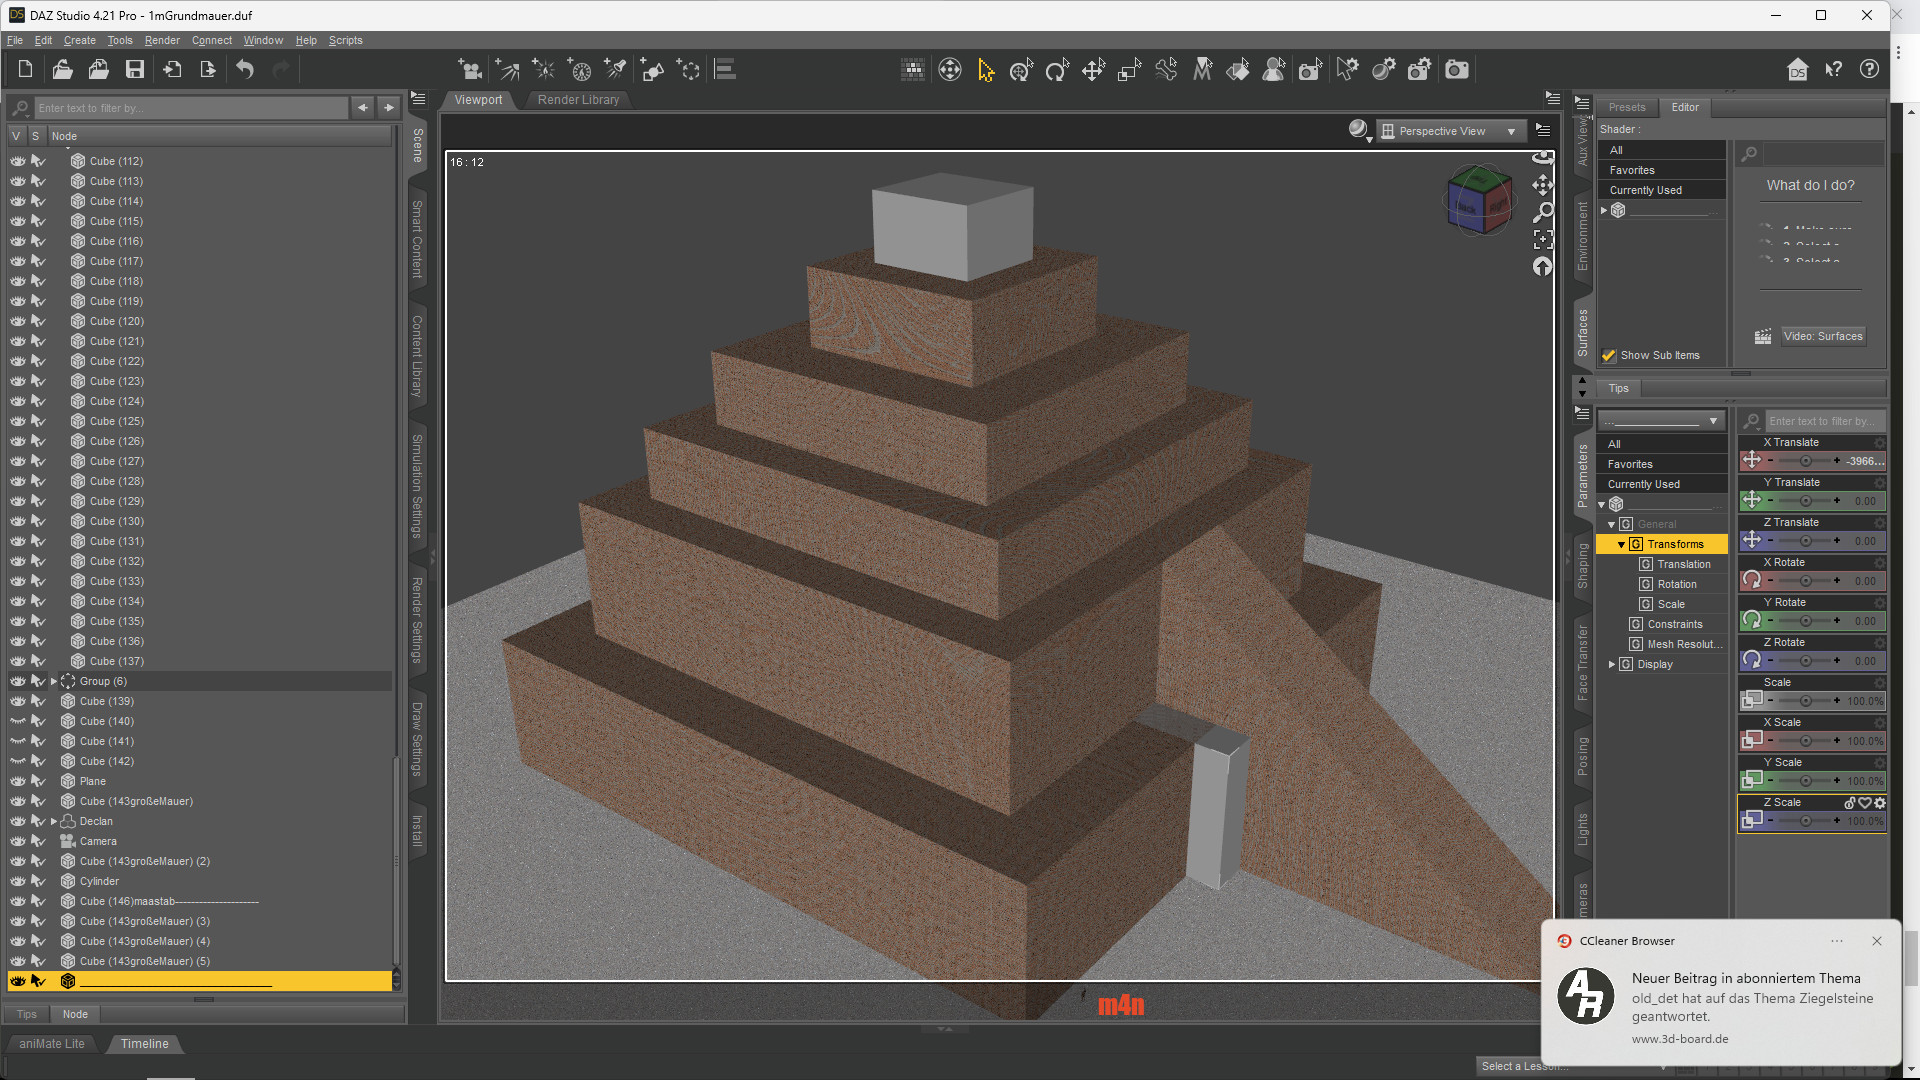Viewport: 1920px width, 1080px height.
Task: Click the Undo arrow icon
Action: (x=245, y=70)
